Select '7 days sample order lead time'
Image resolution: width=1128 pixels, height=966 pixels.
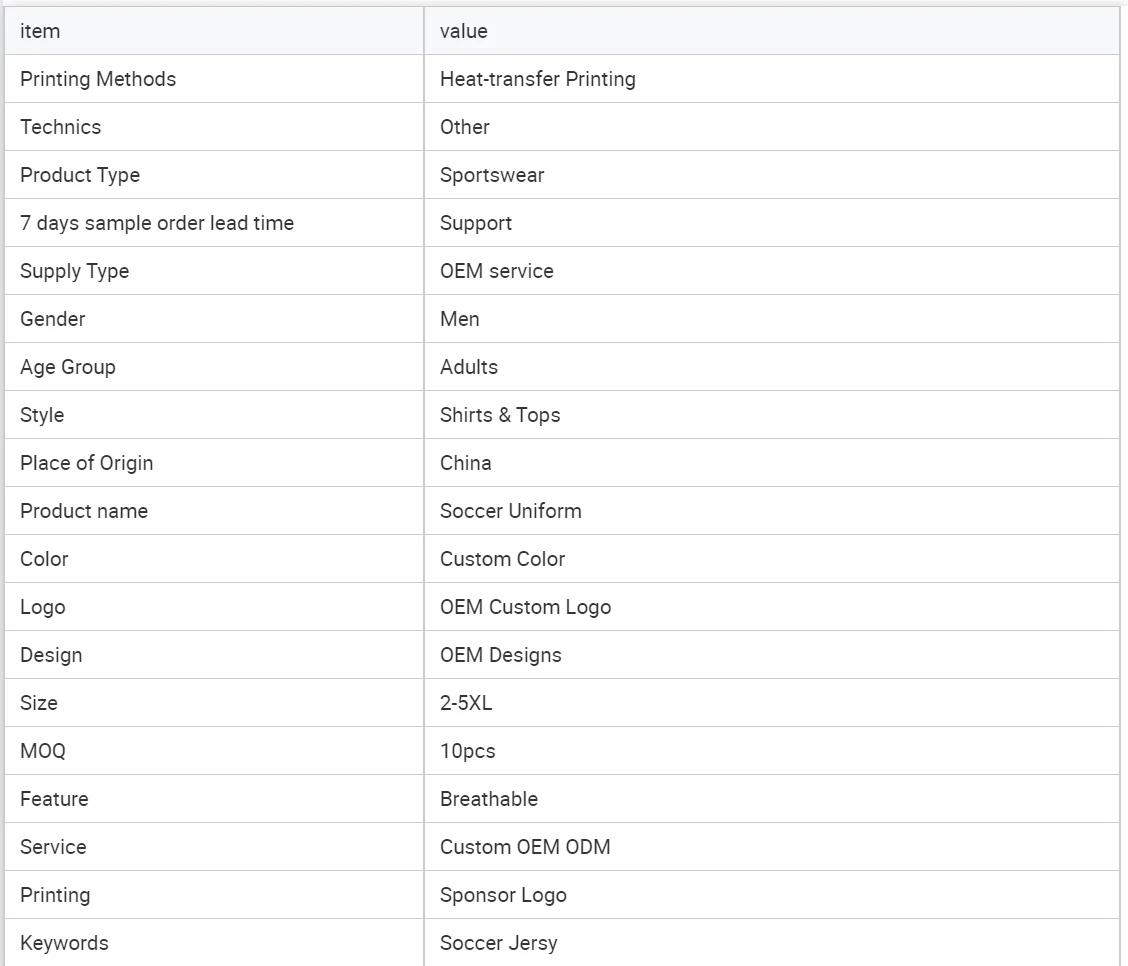coord(157,223)
